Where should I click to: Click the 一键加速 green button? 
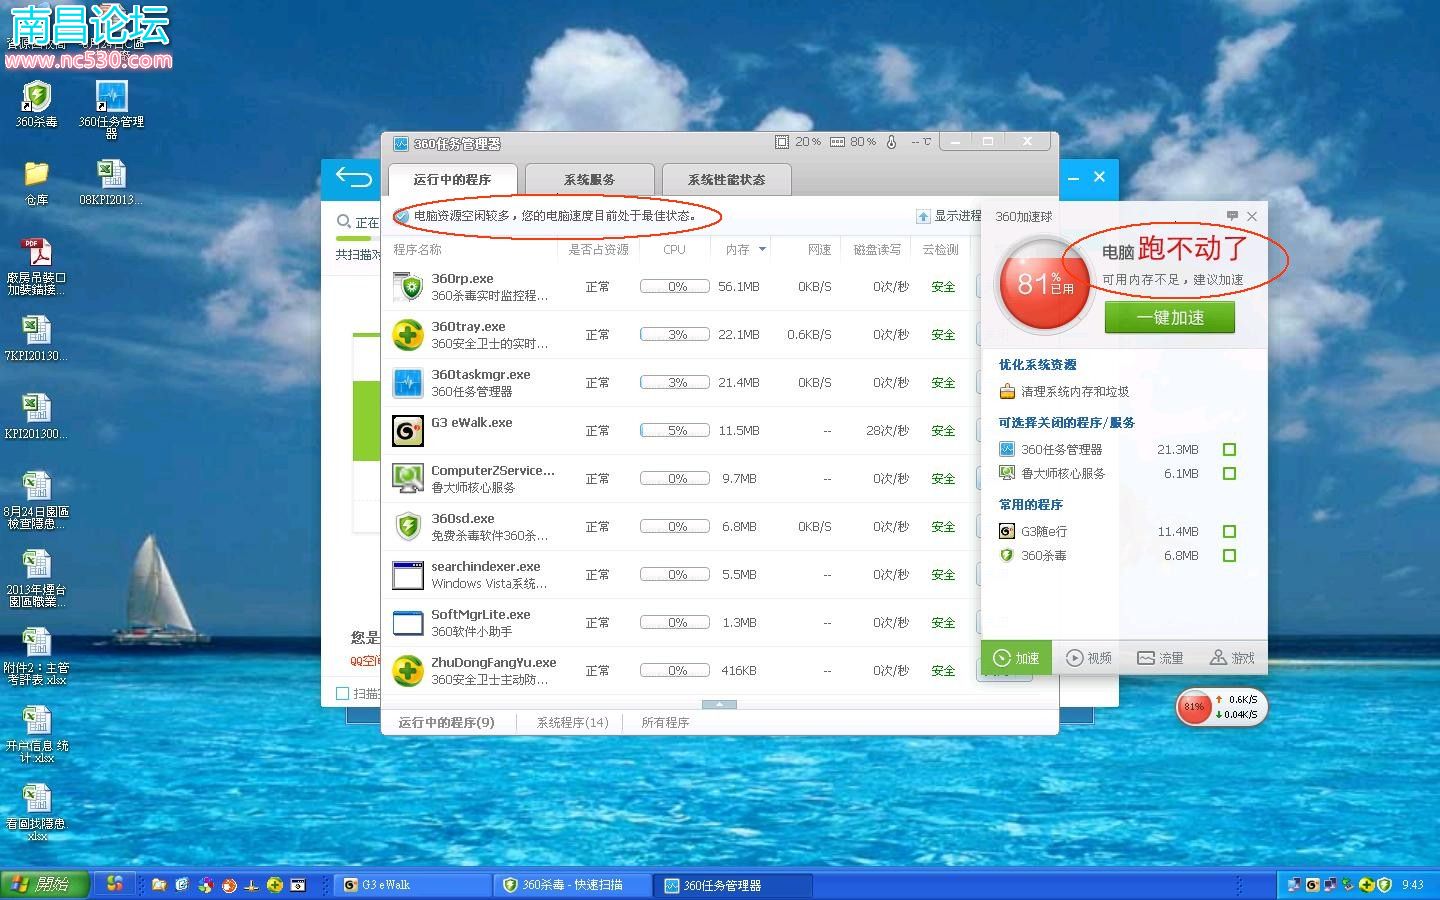[x=1169, y=318]
